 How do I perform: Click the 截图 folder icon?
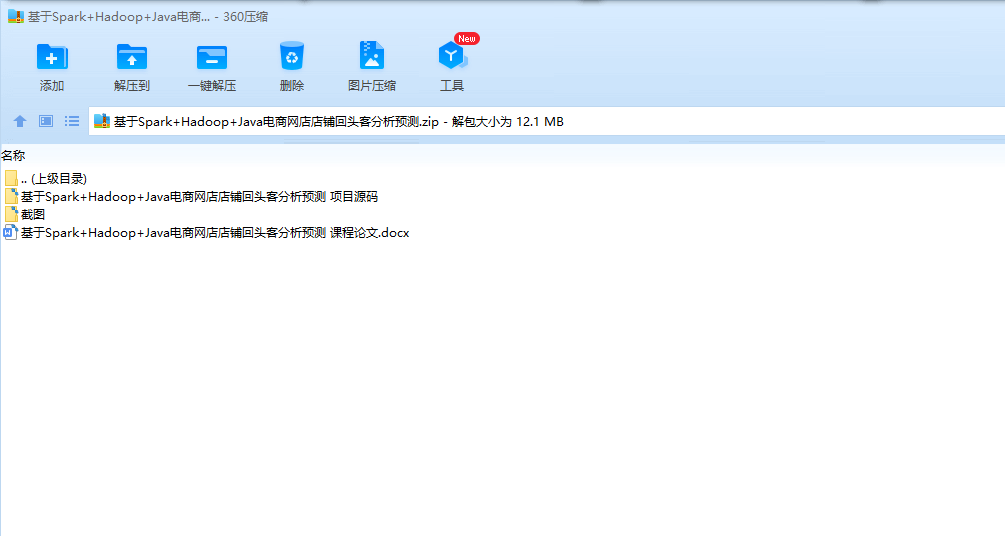pyautogui.click(x=11, y=214)
